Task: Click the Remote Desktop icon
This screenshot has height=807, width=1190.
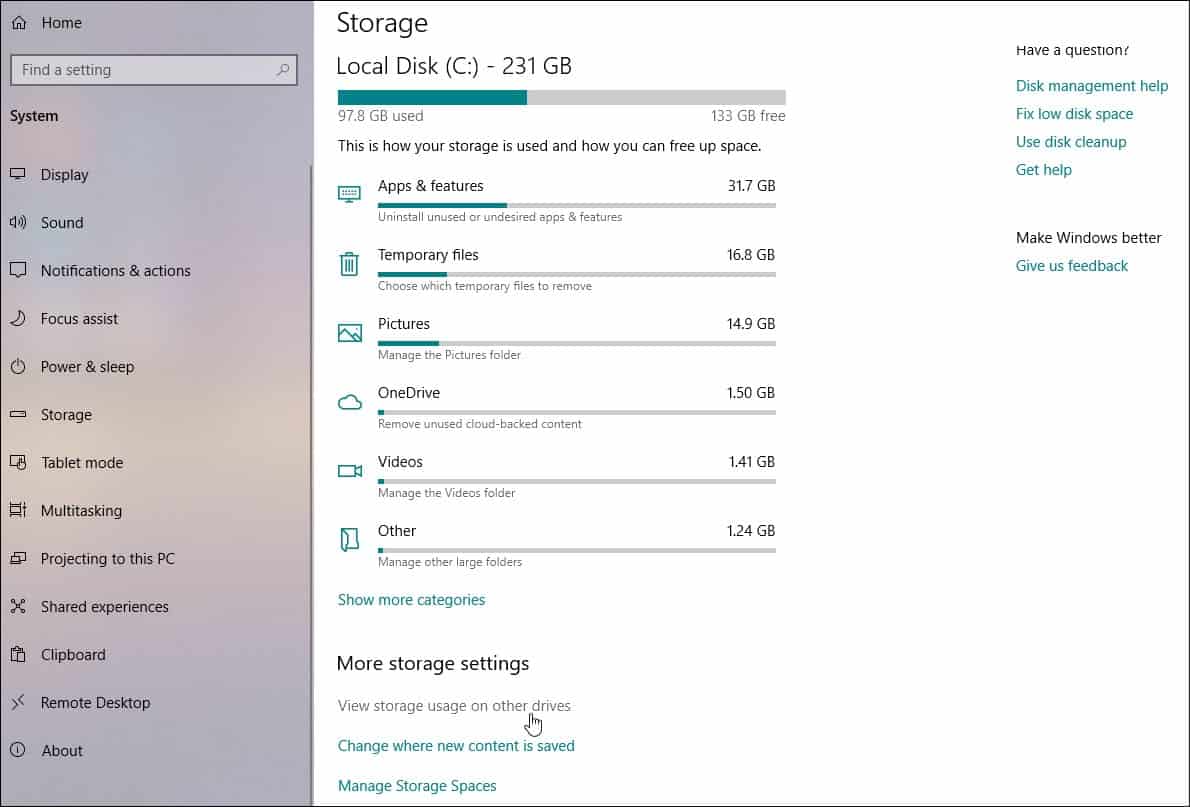Action: tap(18, 702)
